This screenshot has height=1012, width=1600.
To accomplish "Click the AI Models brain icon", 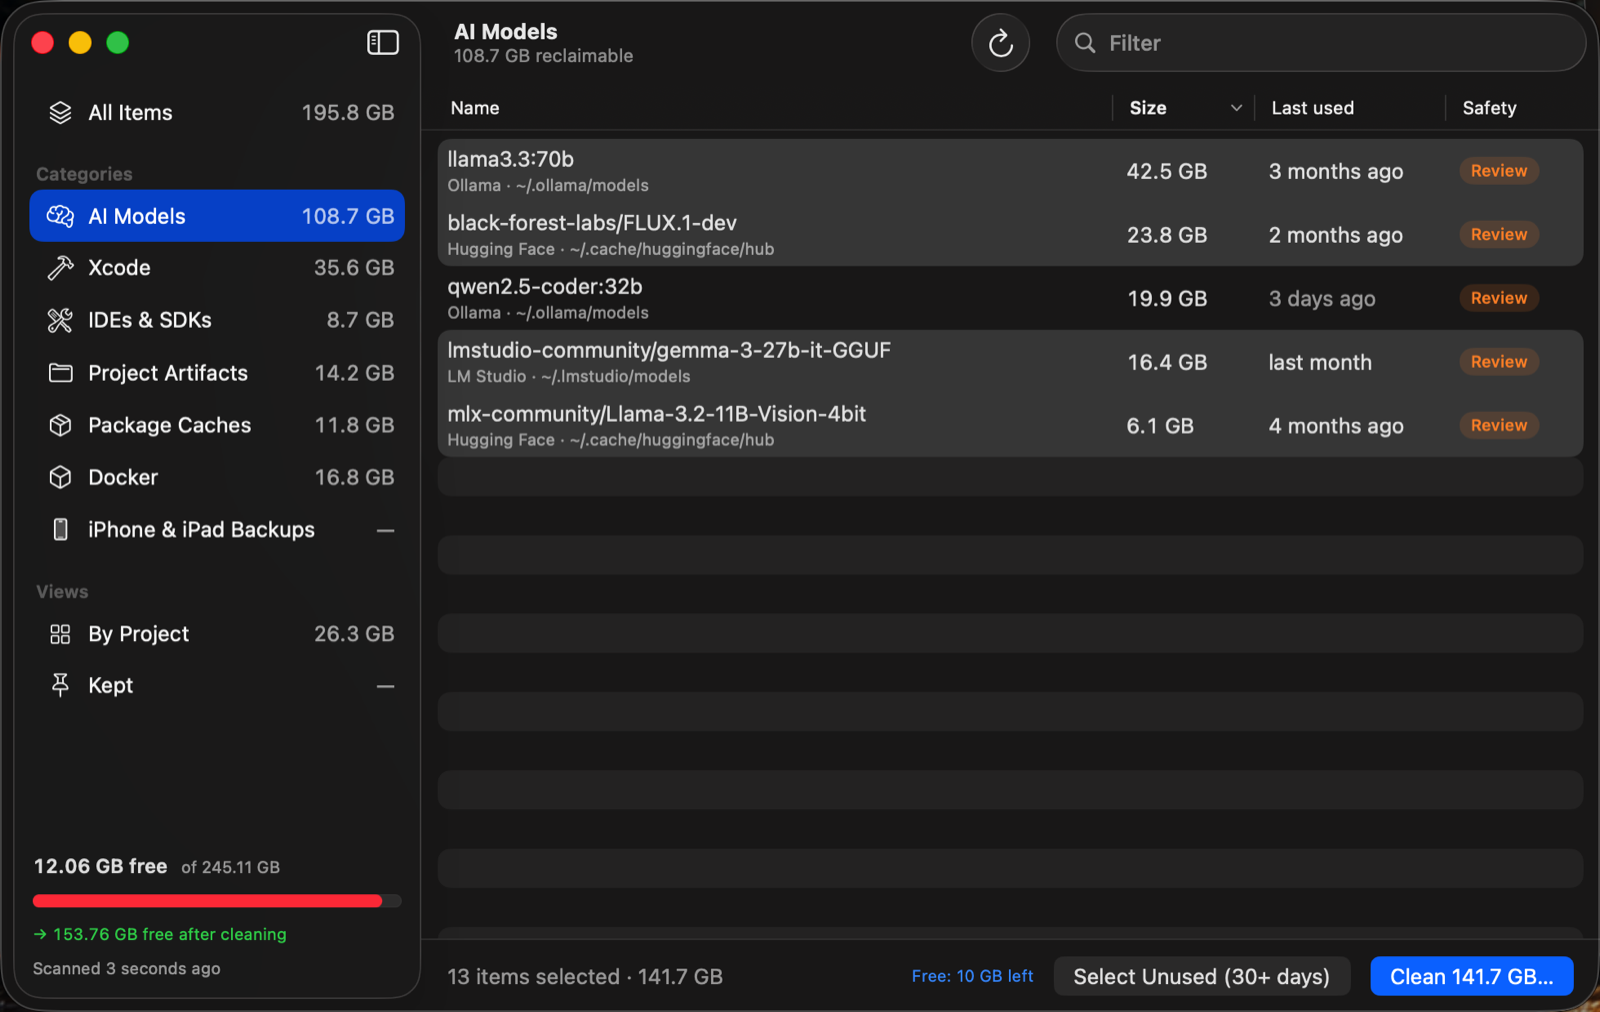I will 61,216.
